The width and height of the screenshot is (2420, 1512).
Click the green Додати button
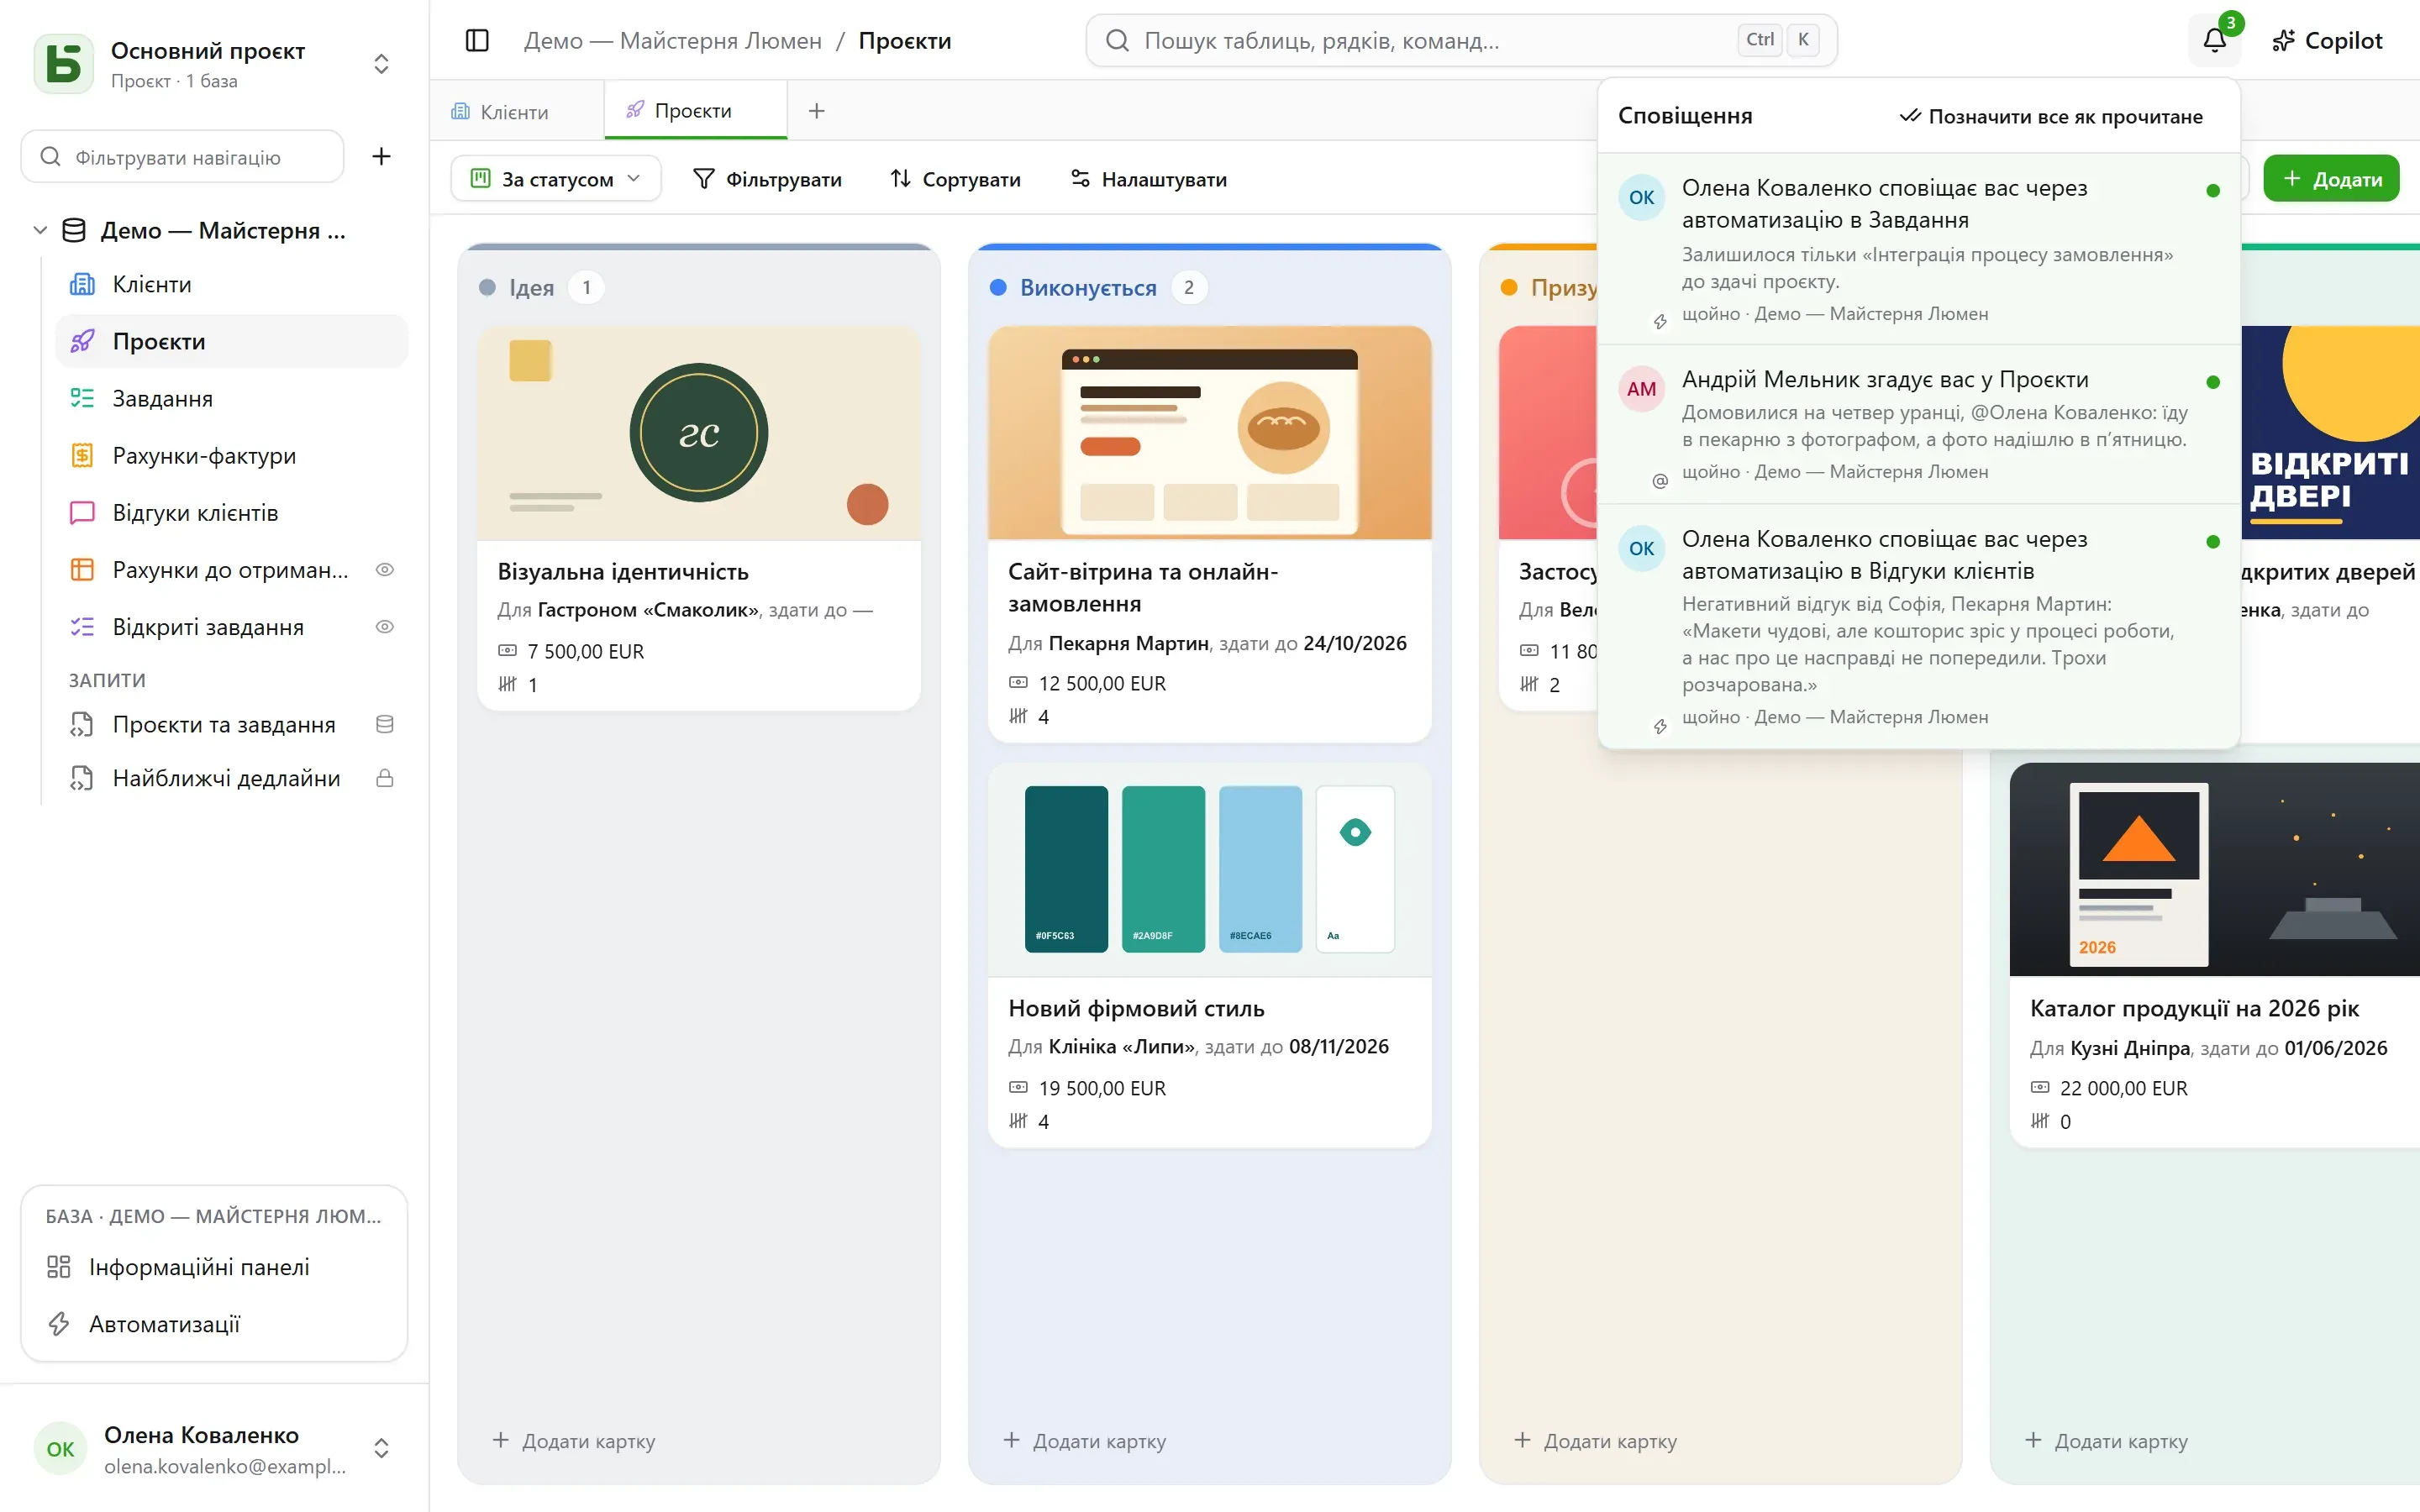[x=2330, y=179]
